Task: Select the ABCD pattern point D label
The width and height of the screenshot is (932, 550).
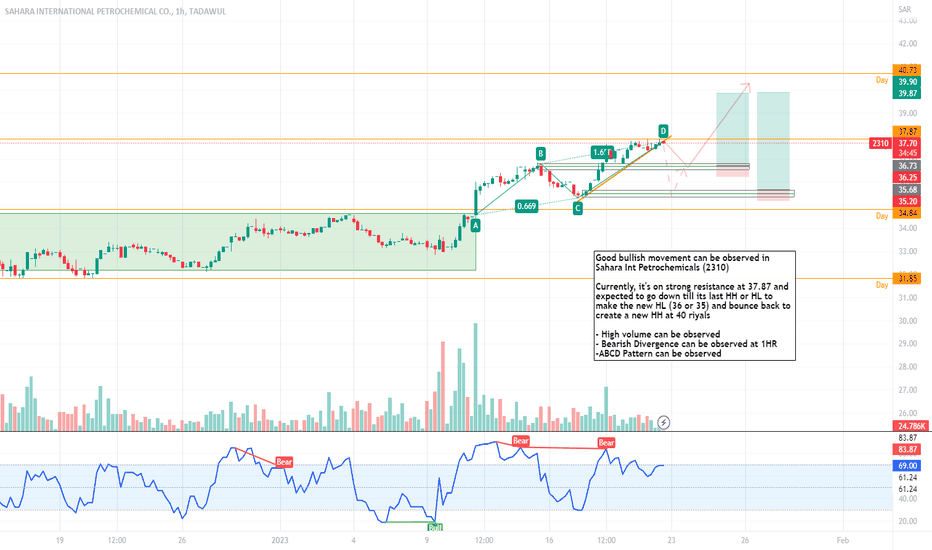Action: [663, 131]
